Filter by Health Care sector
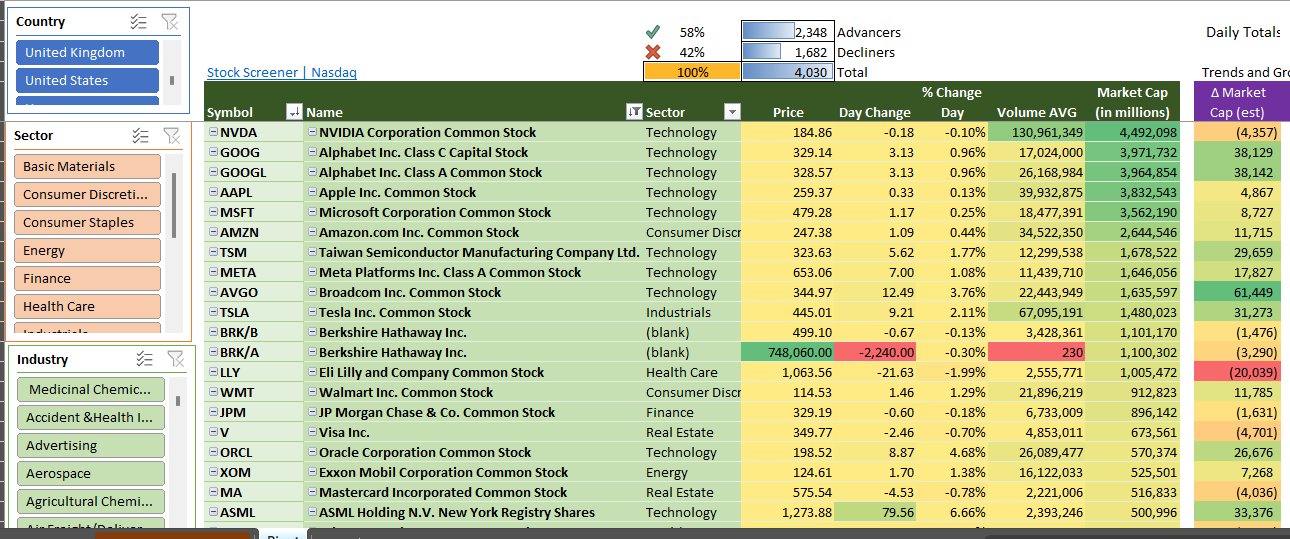The image size is (1290, 539). (87, 306)
